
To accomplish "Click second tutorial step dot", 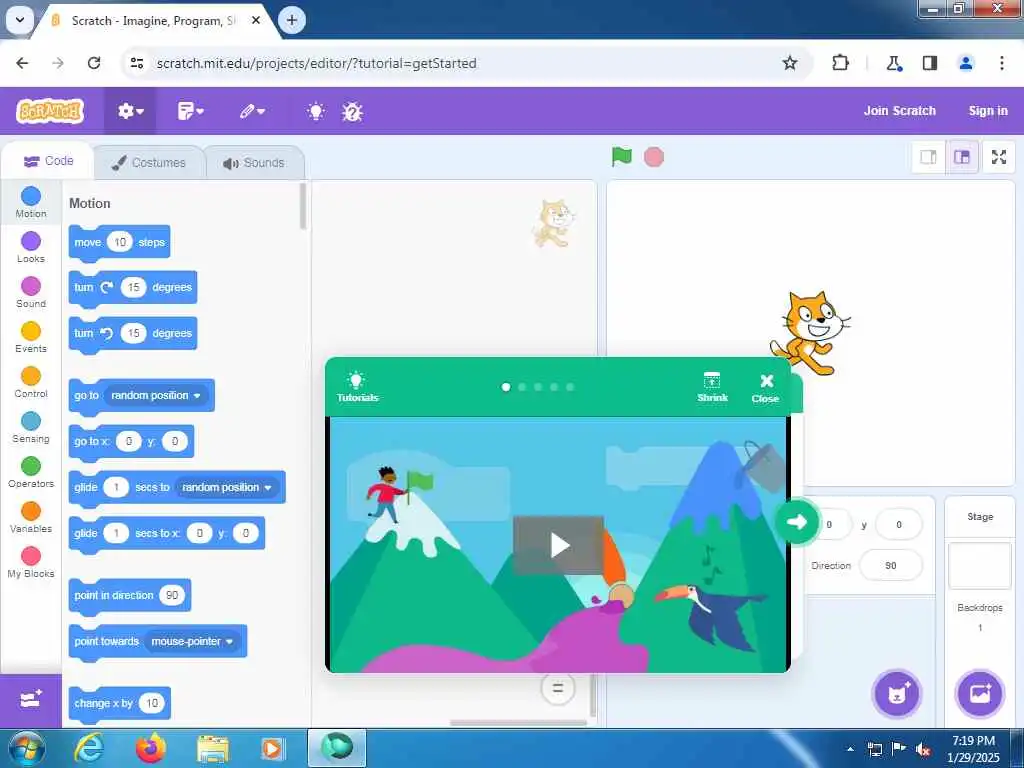I will click(x=522, y=387).
